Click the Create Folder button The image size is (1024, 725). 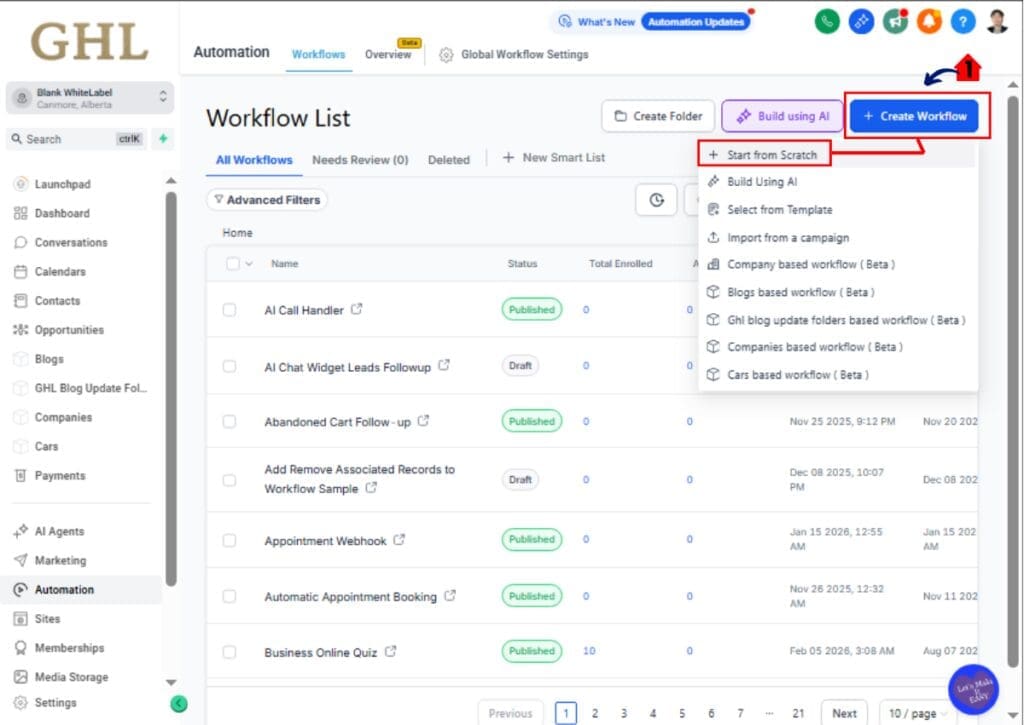tap(658, 116)
